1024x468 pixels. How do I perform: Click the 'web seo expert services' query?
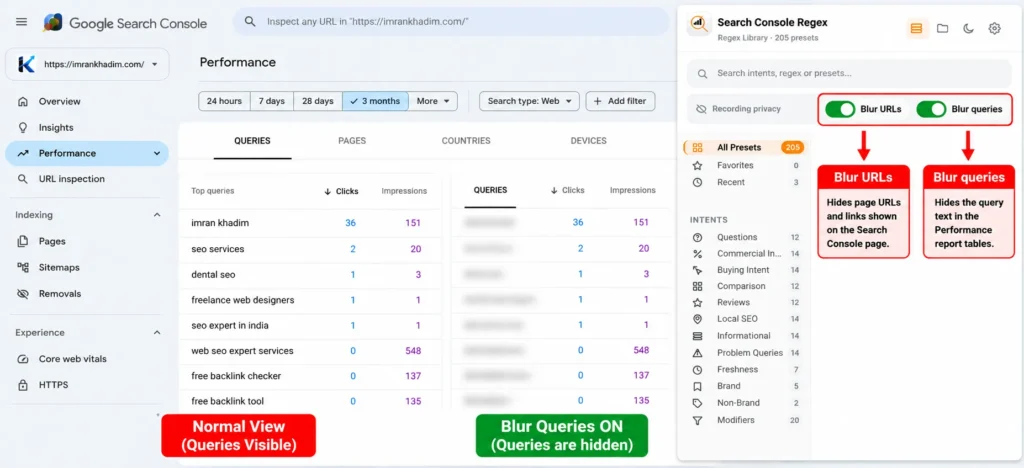coord(242,351)
